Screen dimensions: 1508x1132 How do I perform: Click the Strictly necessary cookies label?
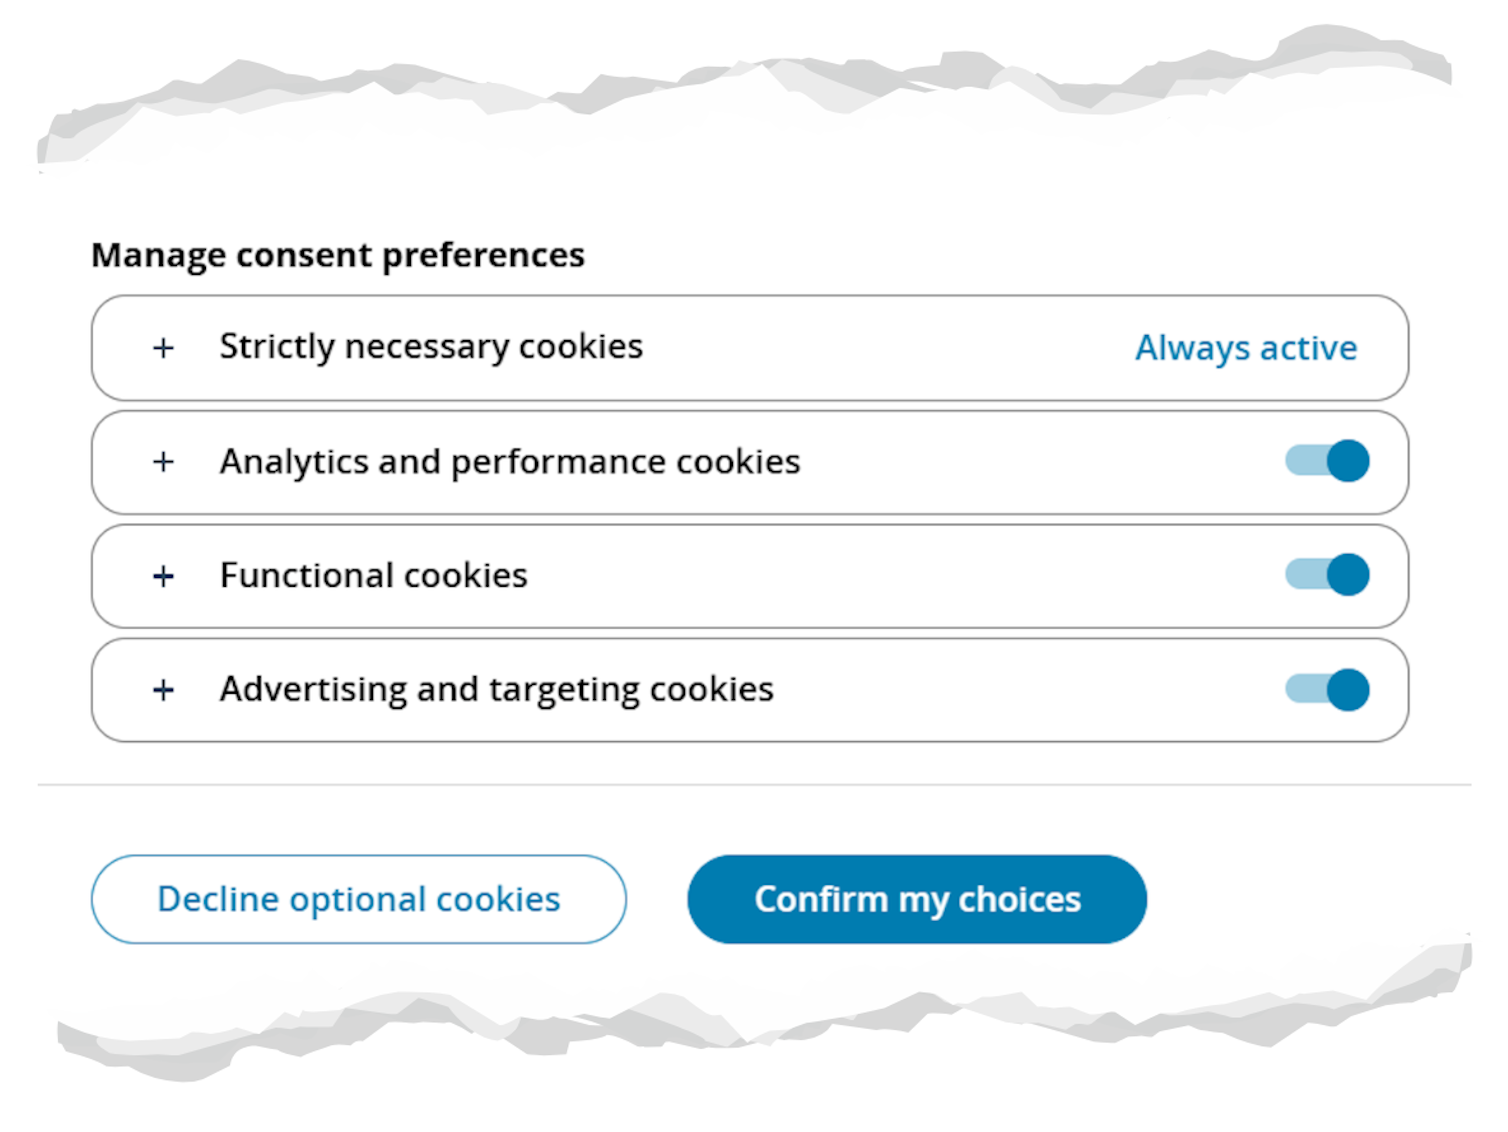click(x=431, y=347)
